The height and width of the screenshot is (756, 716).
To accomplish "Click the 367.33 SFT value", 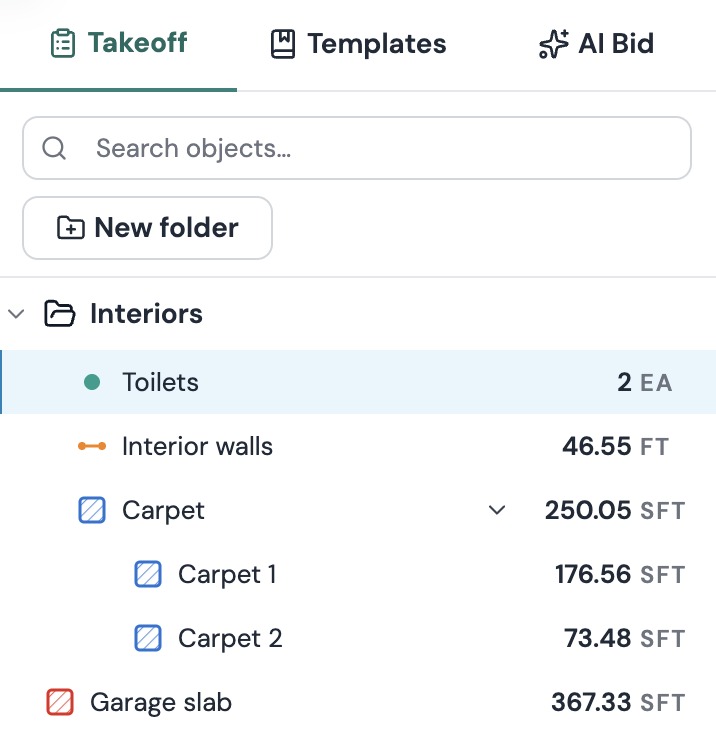I will pos(618,702).
